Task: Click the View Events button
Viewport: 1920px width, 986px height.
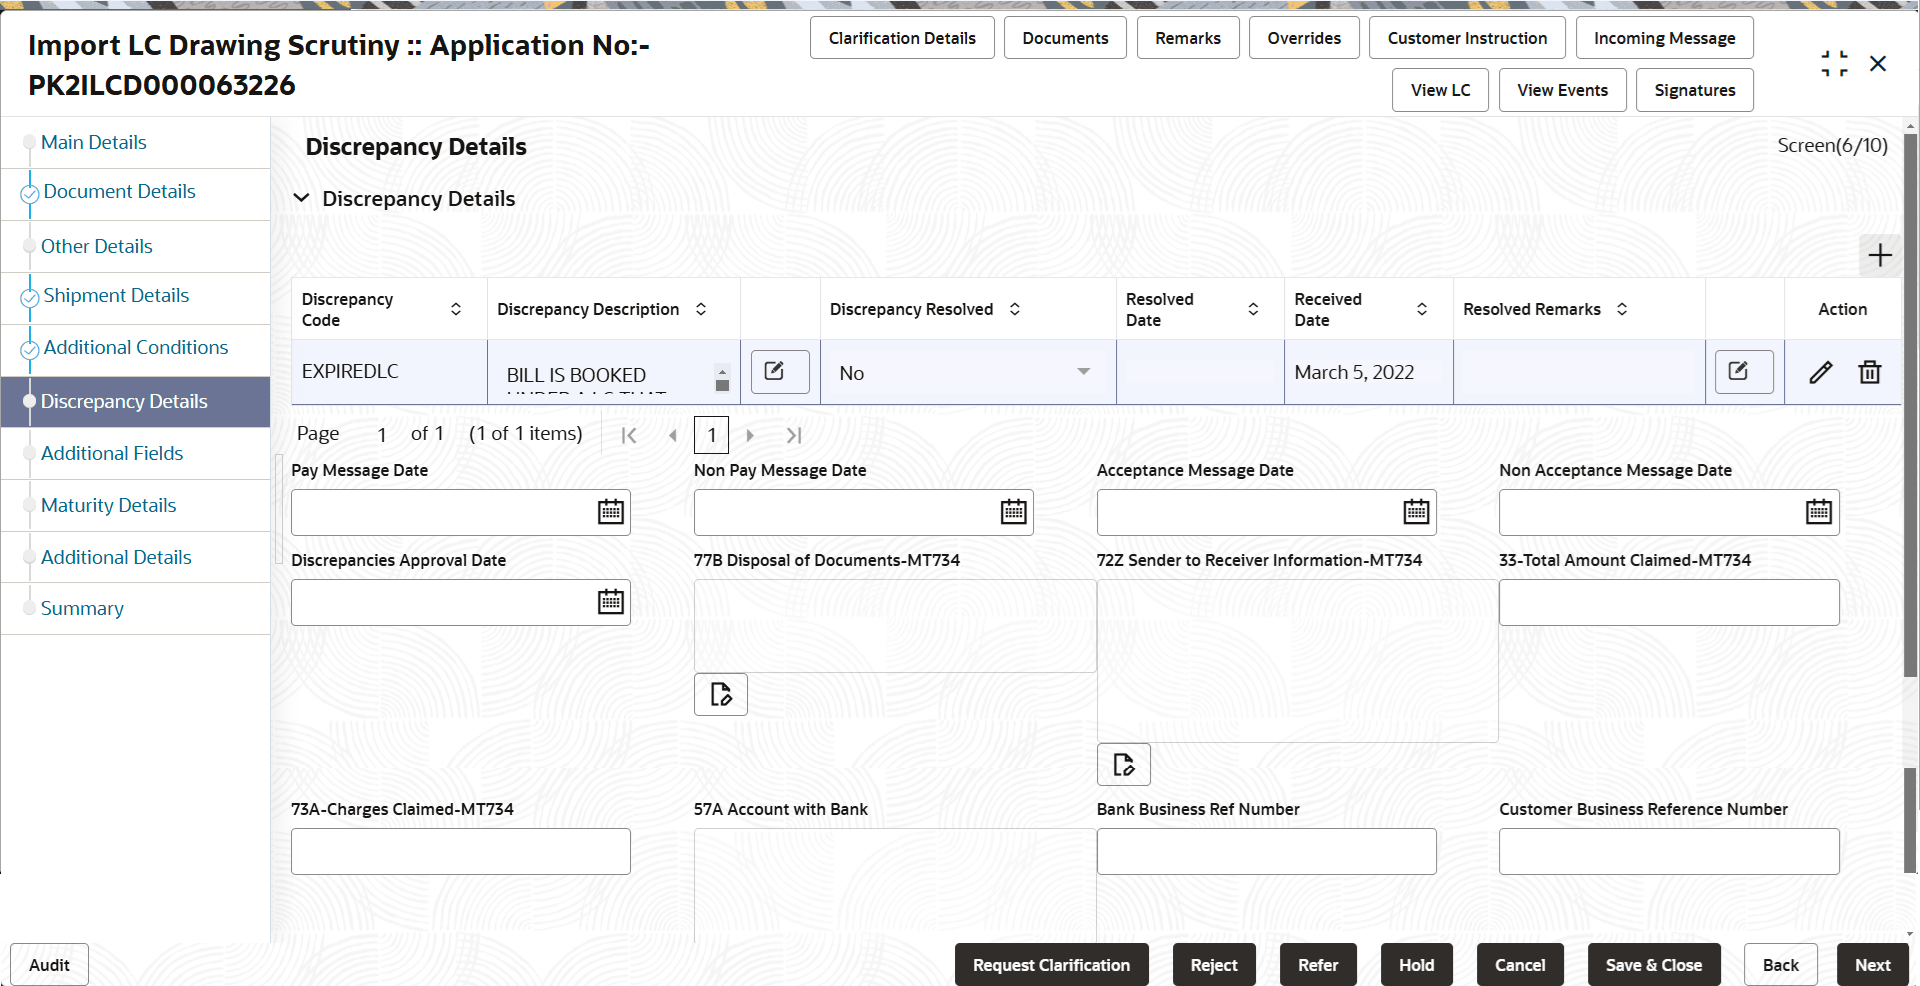Action: [x=1562, y=90]
